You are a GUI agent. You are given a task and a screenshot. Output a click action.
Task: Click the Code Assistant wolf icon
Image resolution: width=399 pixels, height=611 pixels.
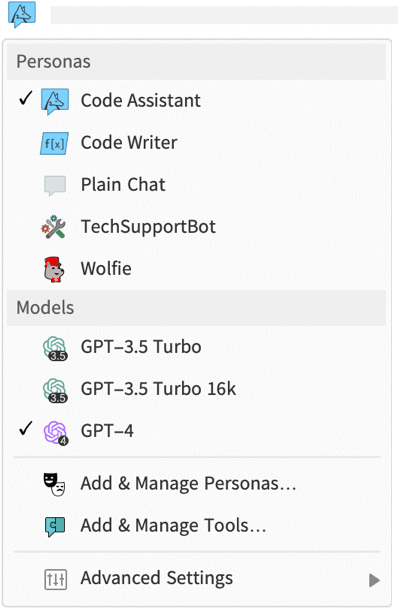(55, 101)
